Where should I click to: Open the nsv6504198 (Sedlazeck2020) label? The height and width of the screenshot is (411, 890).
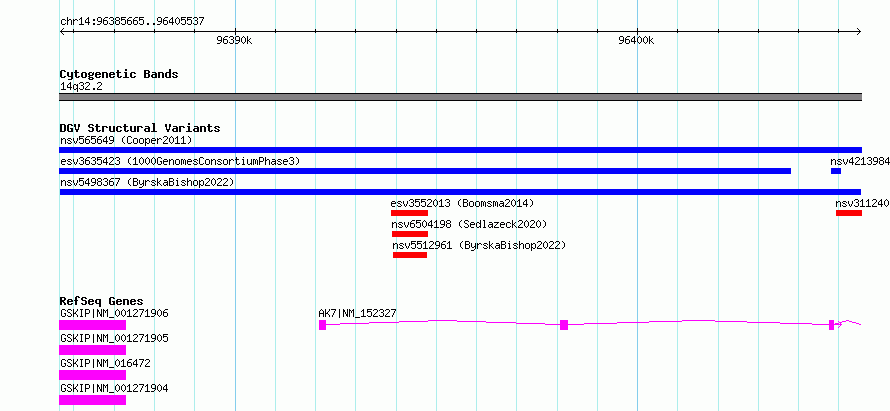click(x=469, y=224)
